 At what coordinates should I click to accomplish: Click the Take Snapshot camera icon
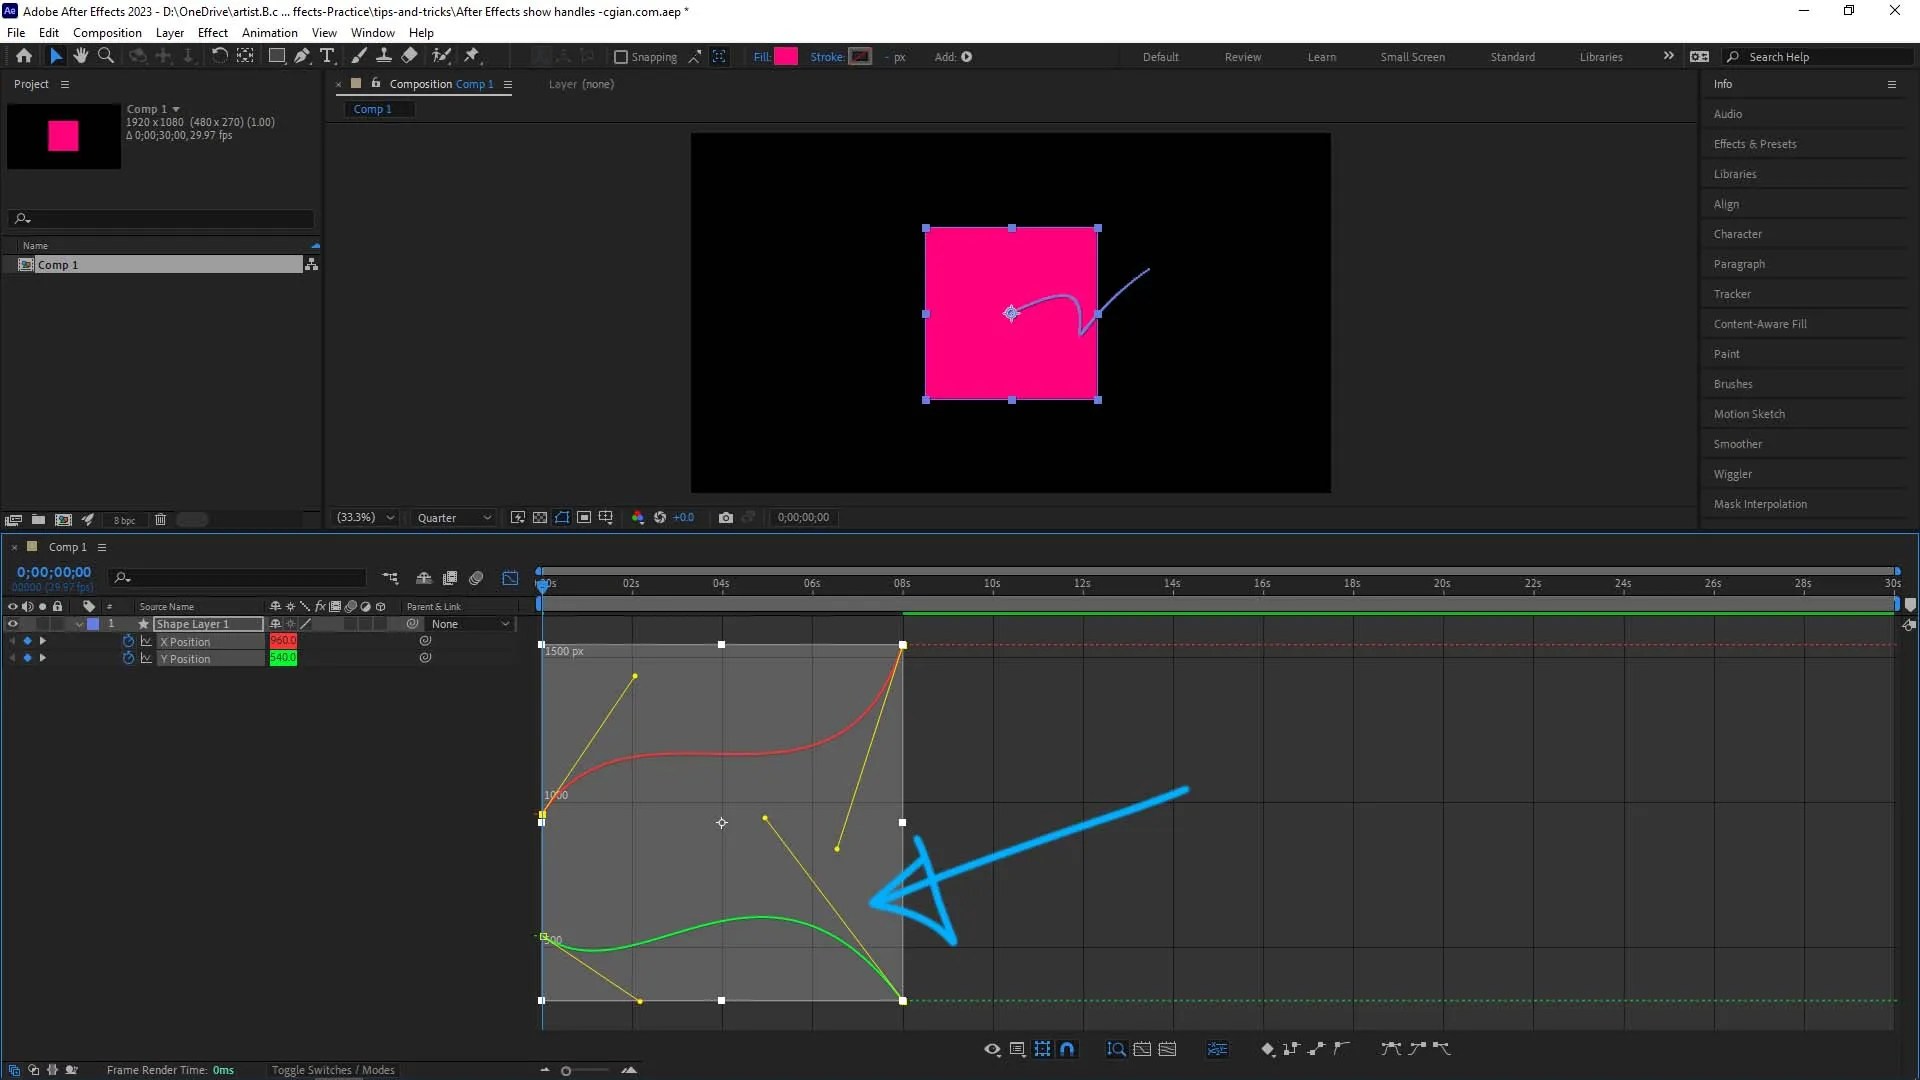(x=726, y=518)
